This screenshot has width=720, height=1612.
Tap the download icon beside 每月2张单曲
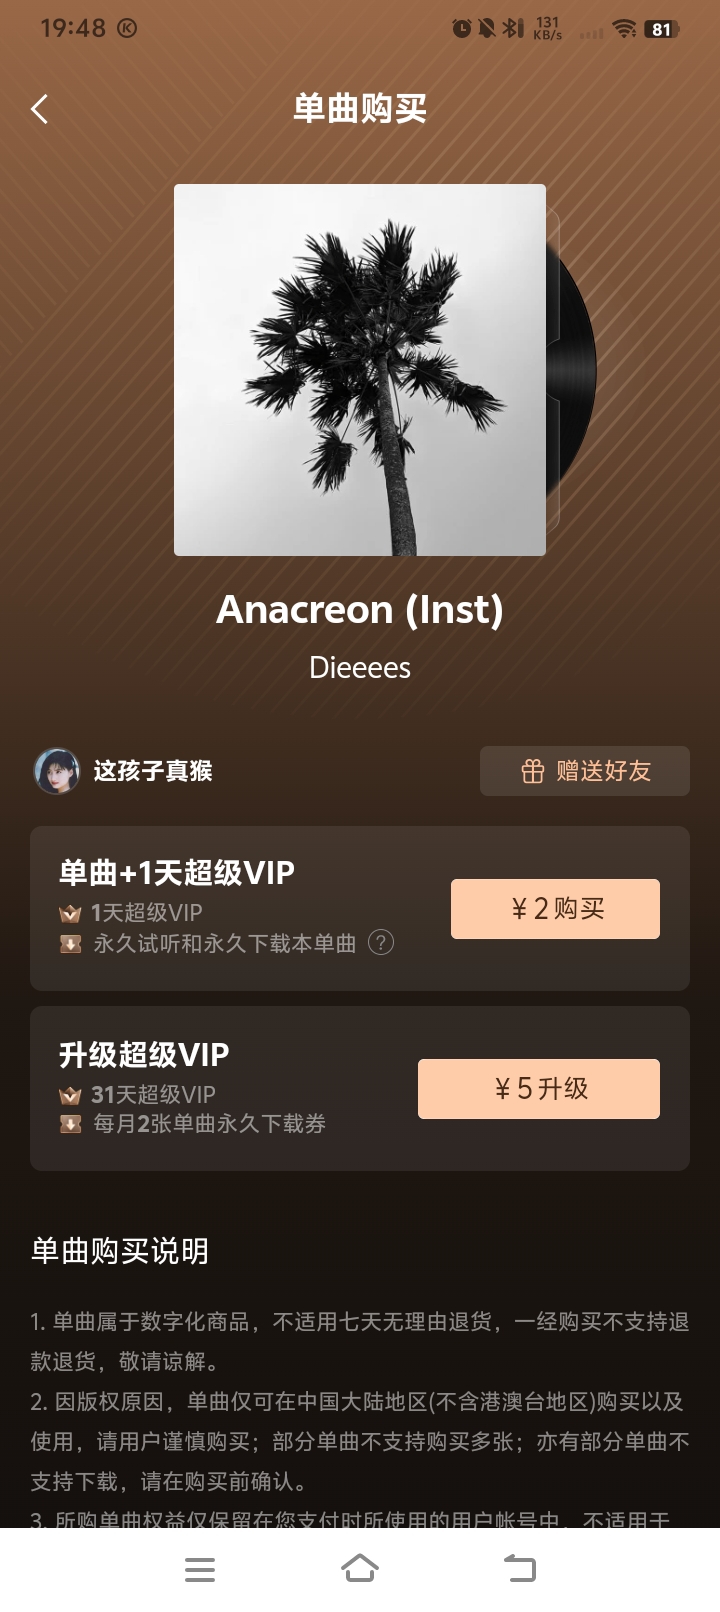(70, 1124)
